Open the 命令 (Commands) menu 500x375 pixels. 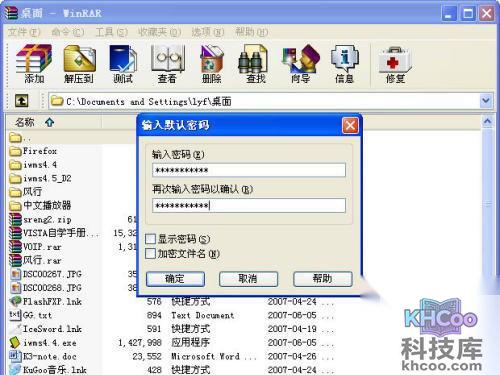coord(68,32)
